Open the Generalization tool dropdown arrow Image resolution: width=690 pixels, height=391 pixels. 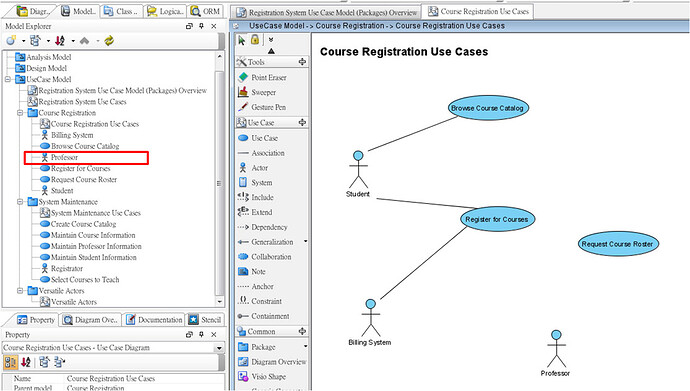(305, 241)
